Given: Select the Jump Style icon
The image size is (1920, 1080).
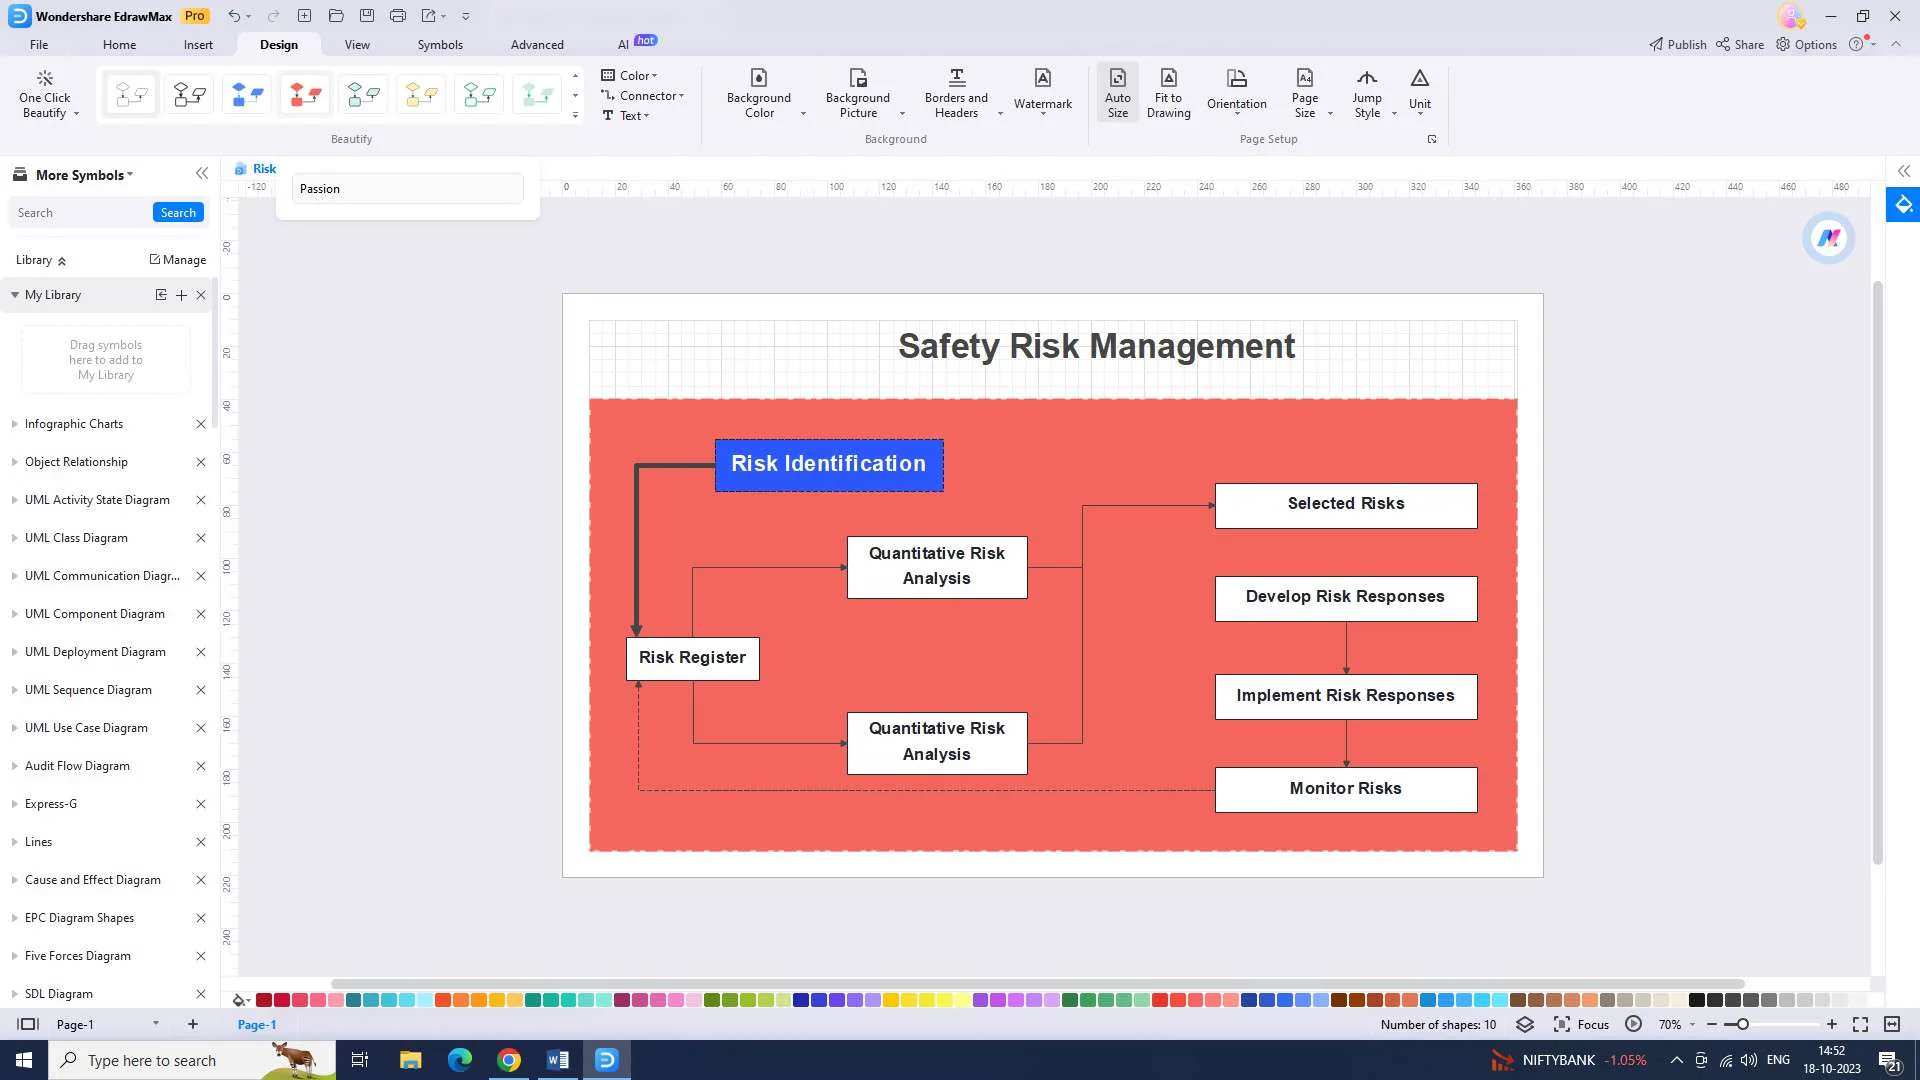Looking at the screenshot, I should 1366,92.
